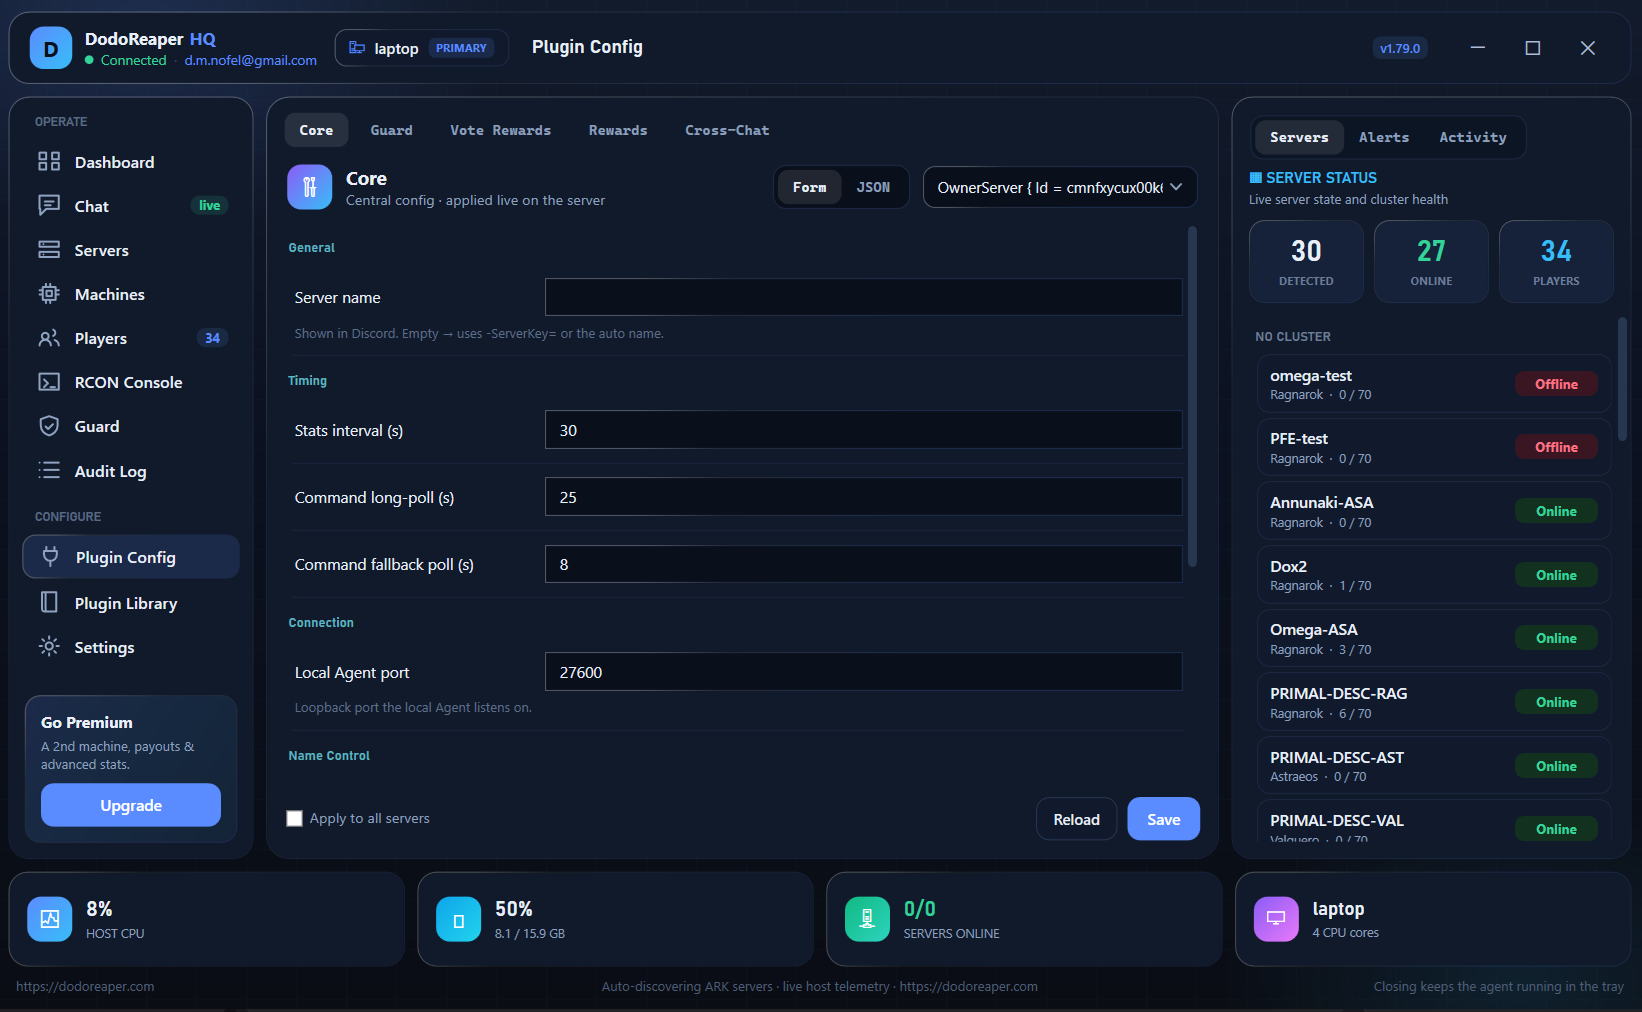The width and height of the screenshot is (1642, 1012).
Task: Click the Server Status square icon
Action: coord(1256,177)
